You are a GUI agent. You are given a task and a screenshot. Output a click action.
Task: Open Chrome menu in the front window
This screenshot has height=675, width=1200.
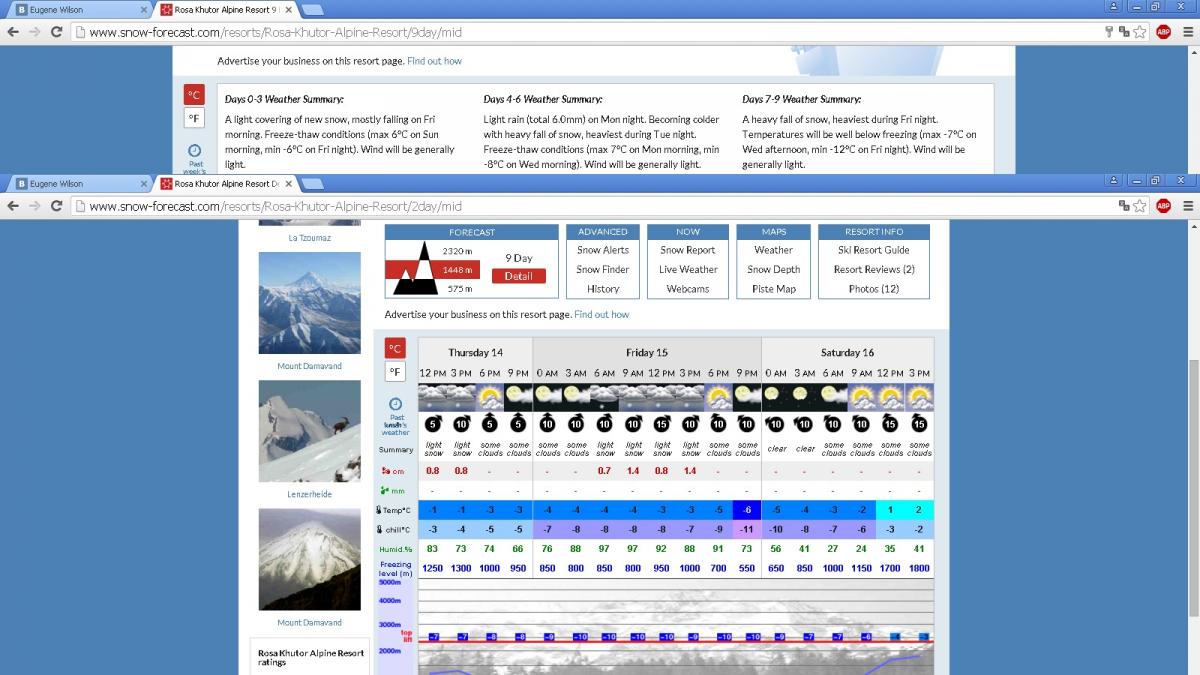[x=1187, y=206]
